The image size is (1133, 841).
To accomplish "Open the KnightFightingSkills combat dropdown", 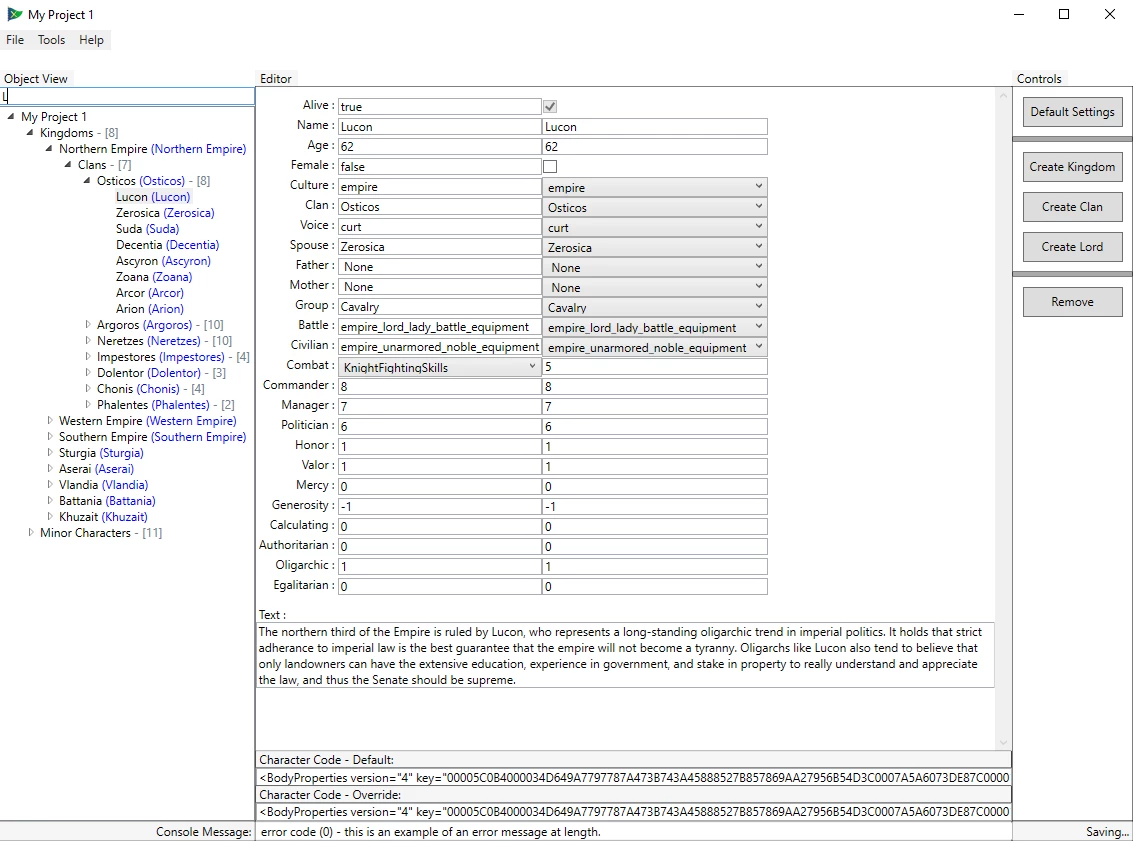I will [439, 367].
